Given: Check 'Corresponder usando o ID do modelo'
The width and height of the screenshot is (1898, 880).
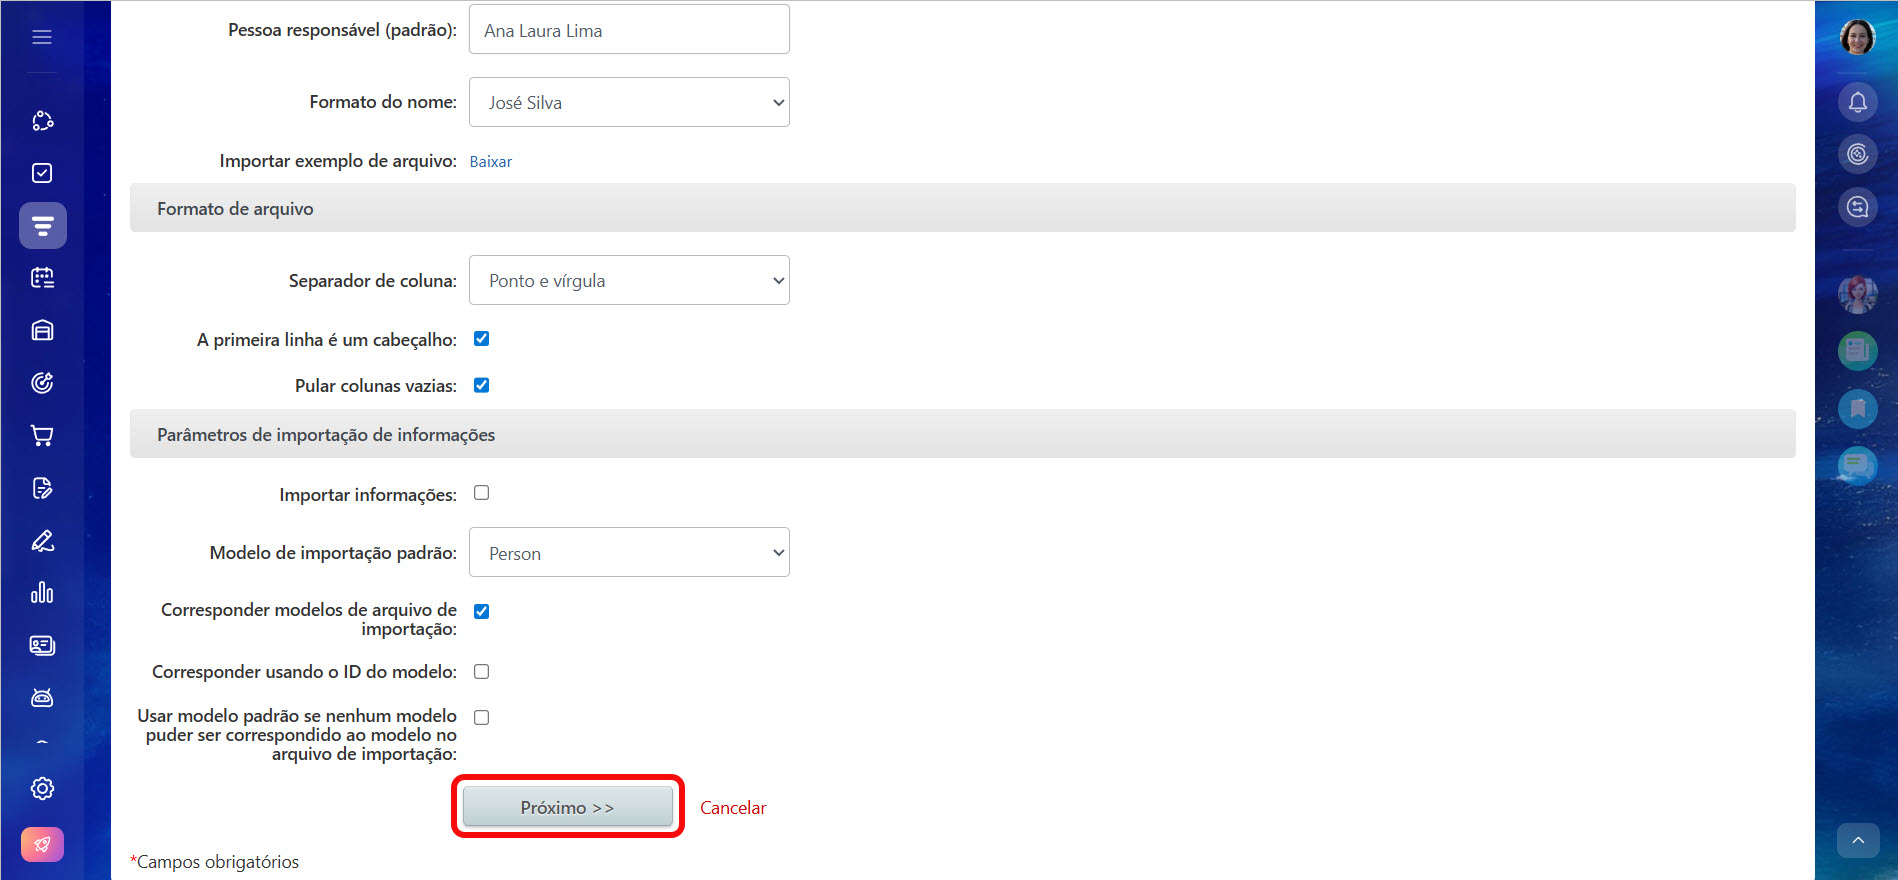Looking at the screenshot, I should [481, 672].
